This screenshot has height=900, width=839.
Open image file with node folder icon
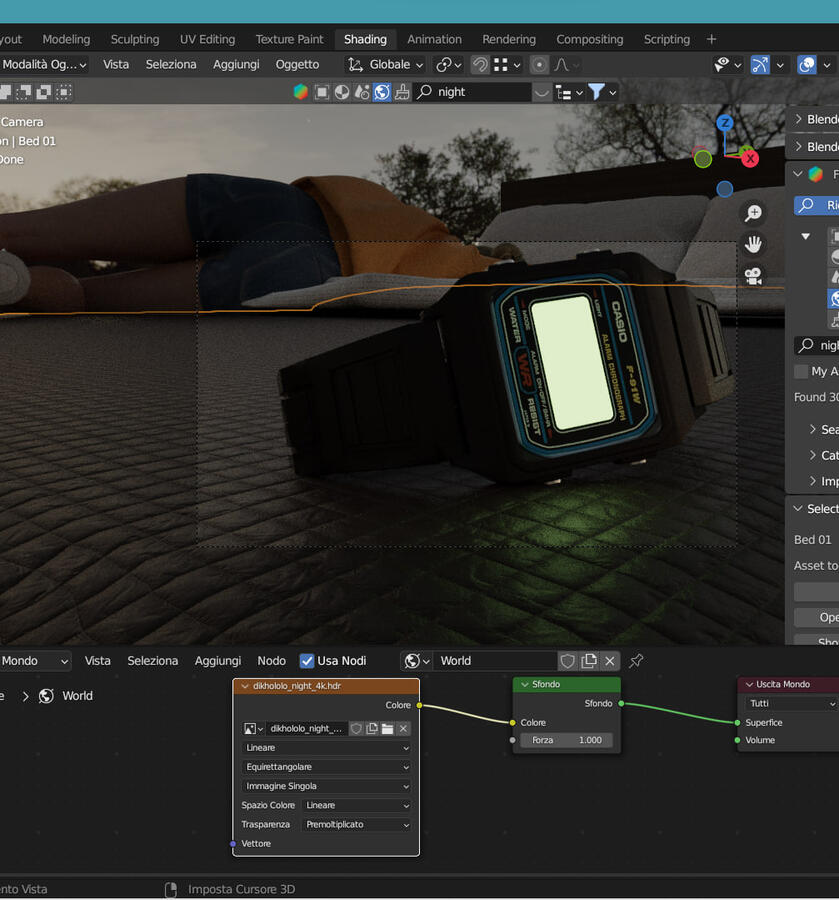[387, 729]
